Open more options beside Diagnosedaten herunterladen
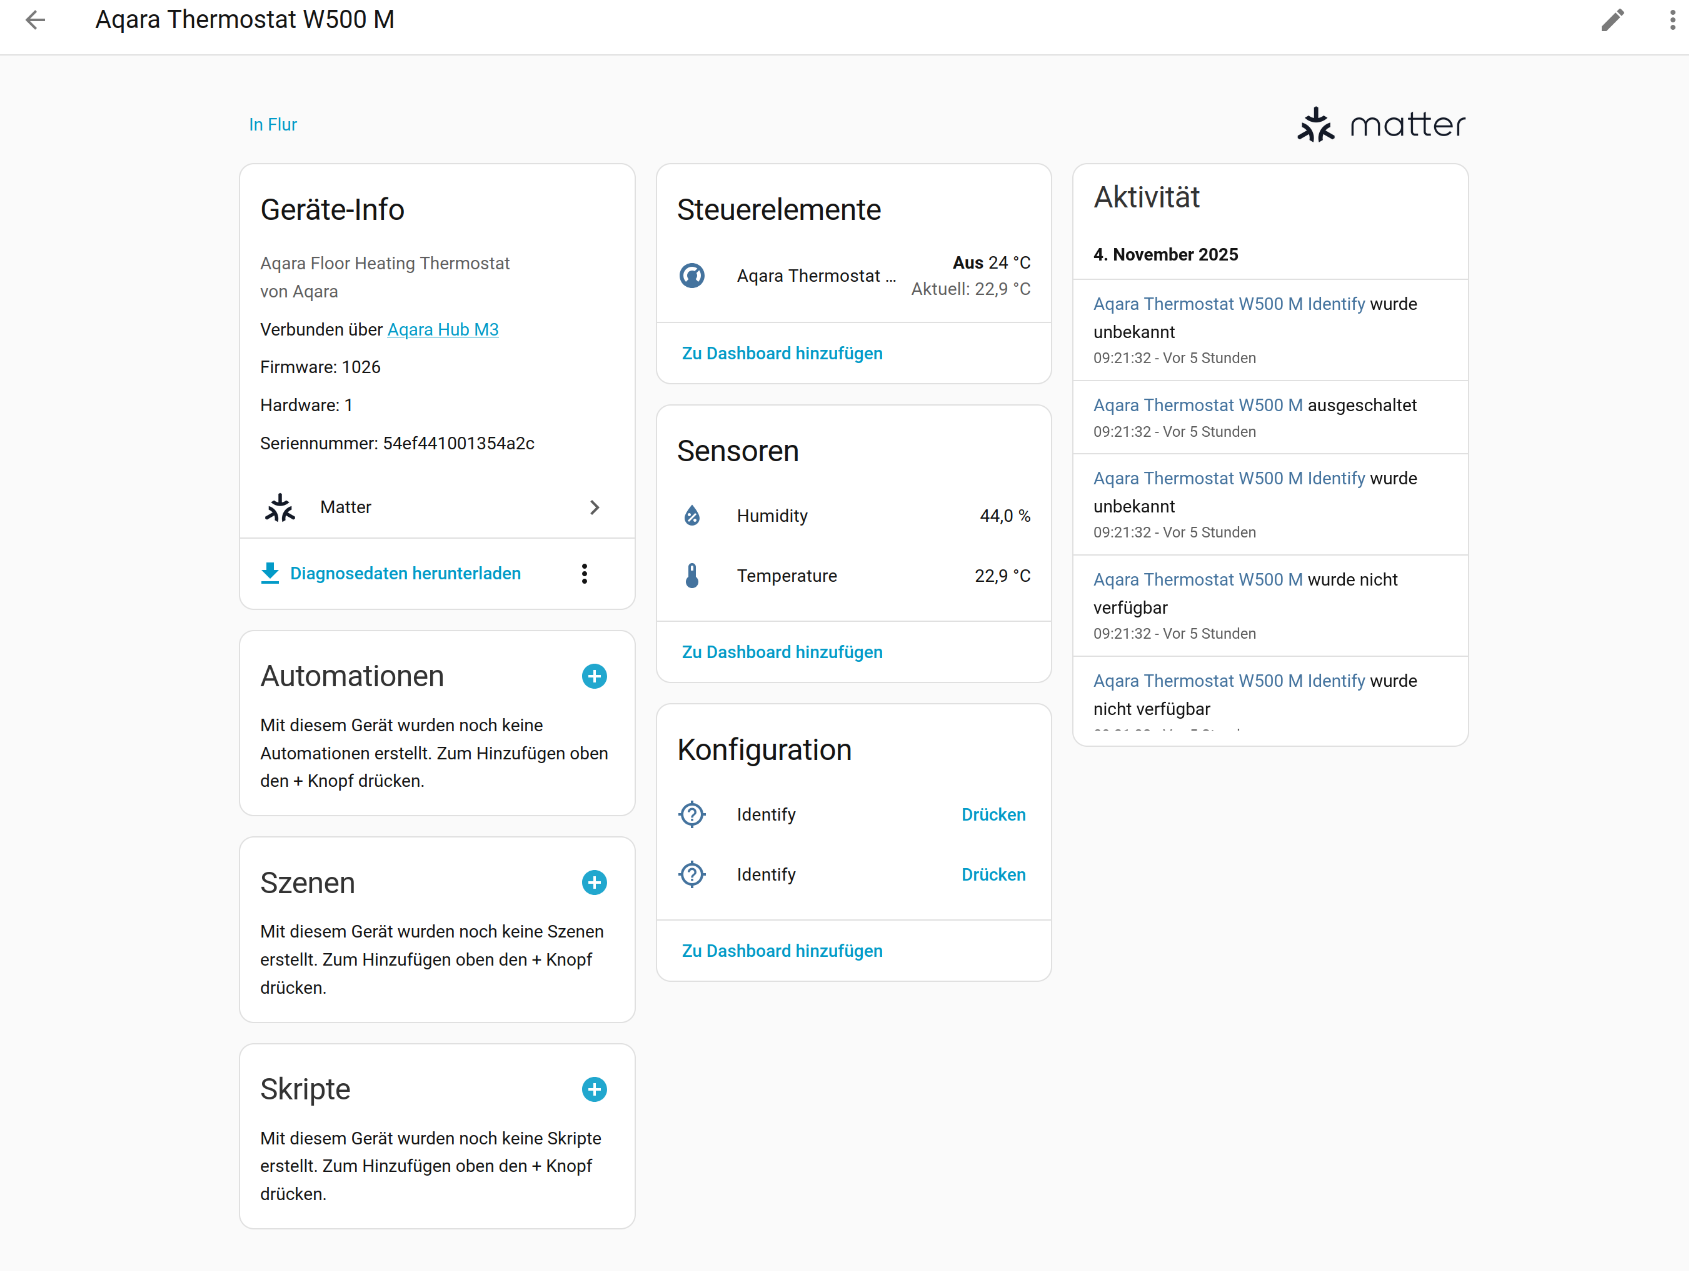 coord(585,574)
